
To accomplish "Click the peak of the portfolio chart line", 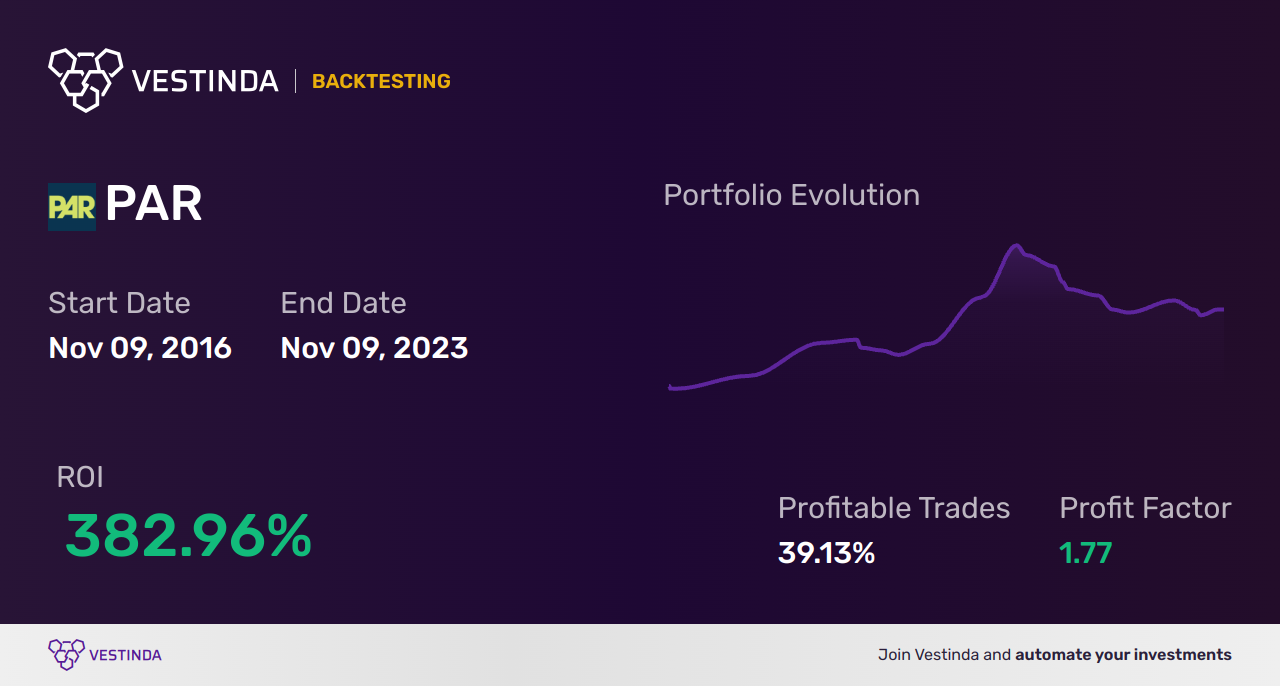I will point(1016,245).
